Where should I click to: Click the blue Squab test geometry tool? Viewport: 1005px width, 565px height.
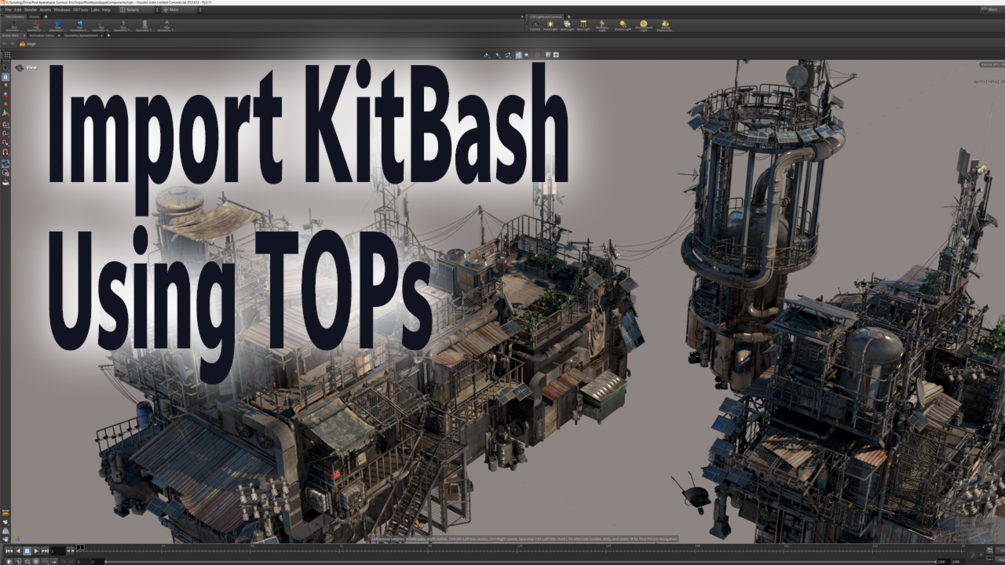(58, 26)
